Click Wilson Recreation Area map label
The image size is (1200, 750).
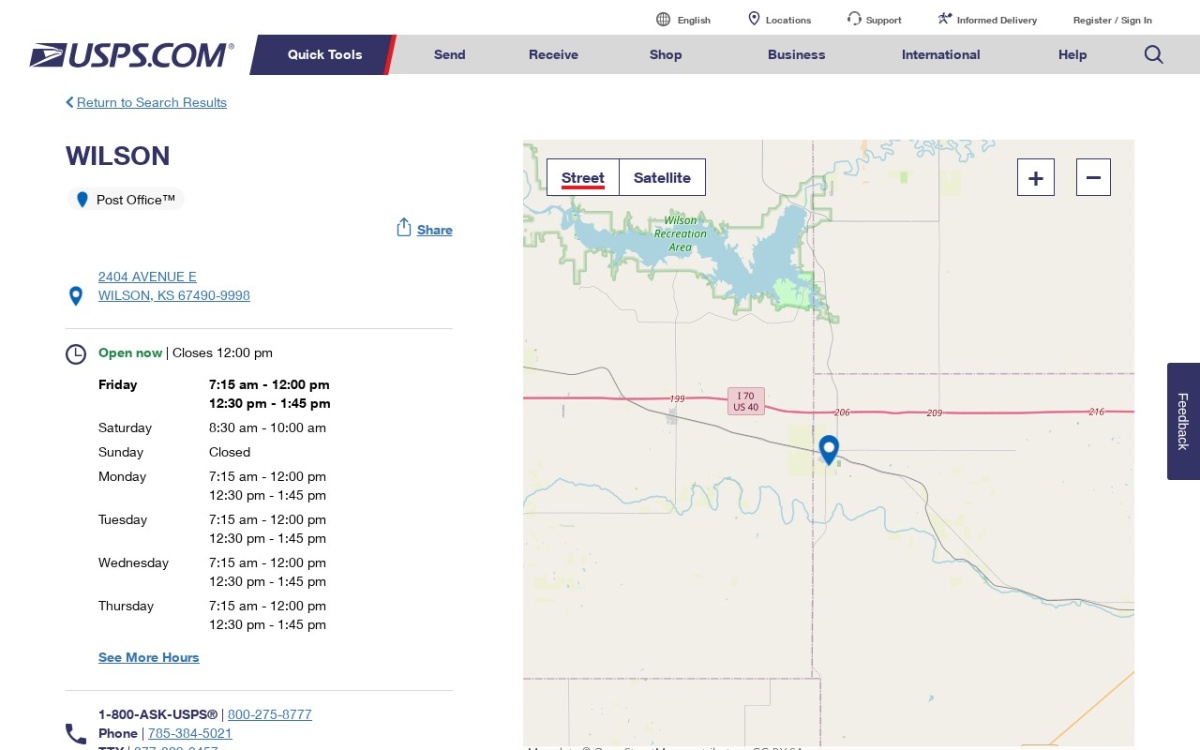point(680,234)
